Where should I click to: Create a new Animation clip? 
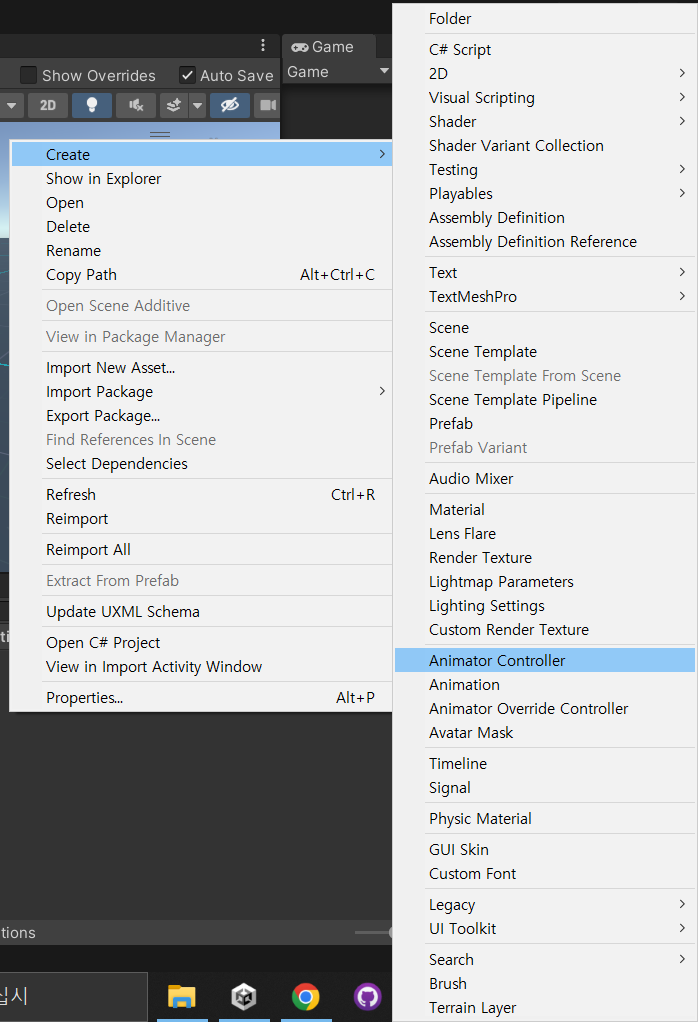click(545, 685)
